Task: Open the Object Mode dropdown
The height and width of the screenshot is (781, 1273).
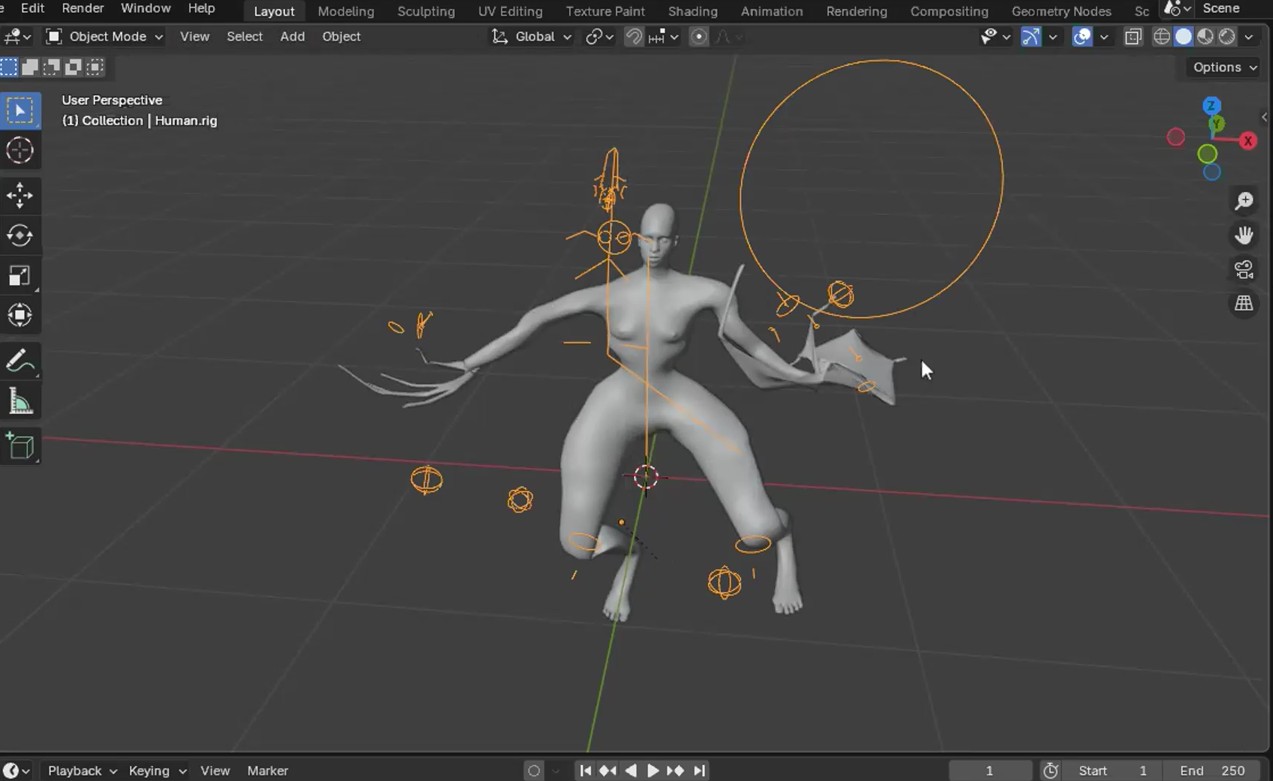Action: pos(104,37)
